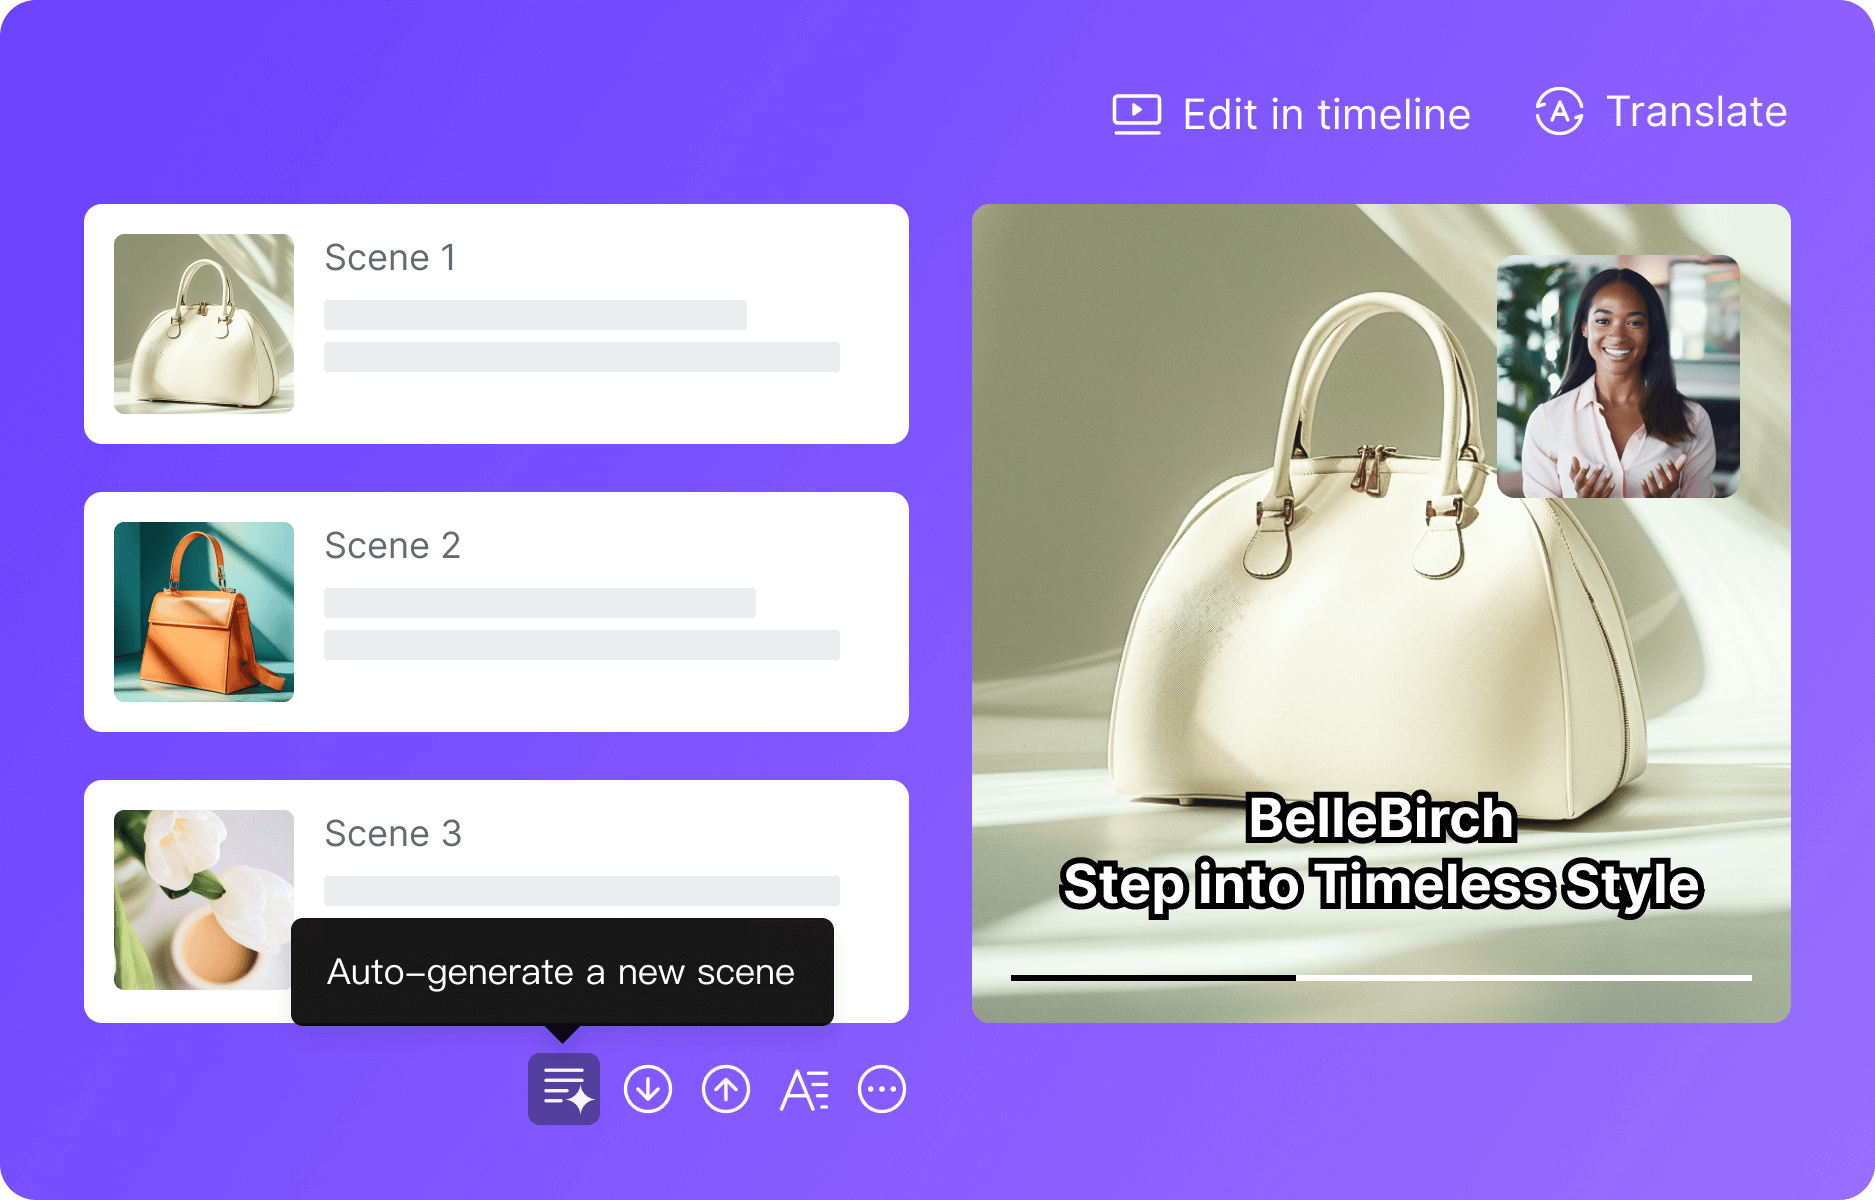Click the video progress bar in preview
1875x1200 pixels.
[1380, 977]
